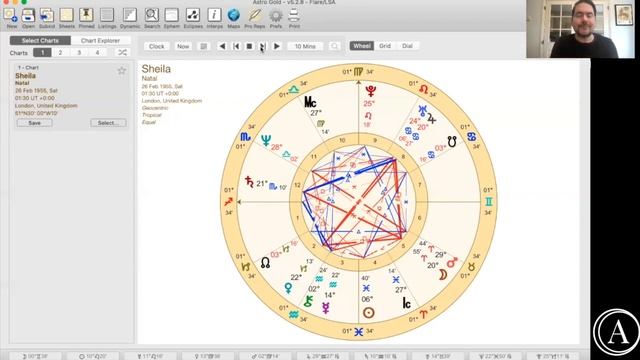Viewport: 640px width, 360px height.
Task: Click the Ic label on the chart
Action: pos(407,303)
